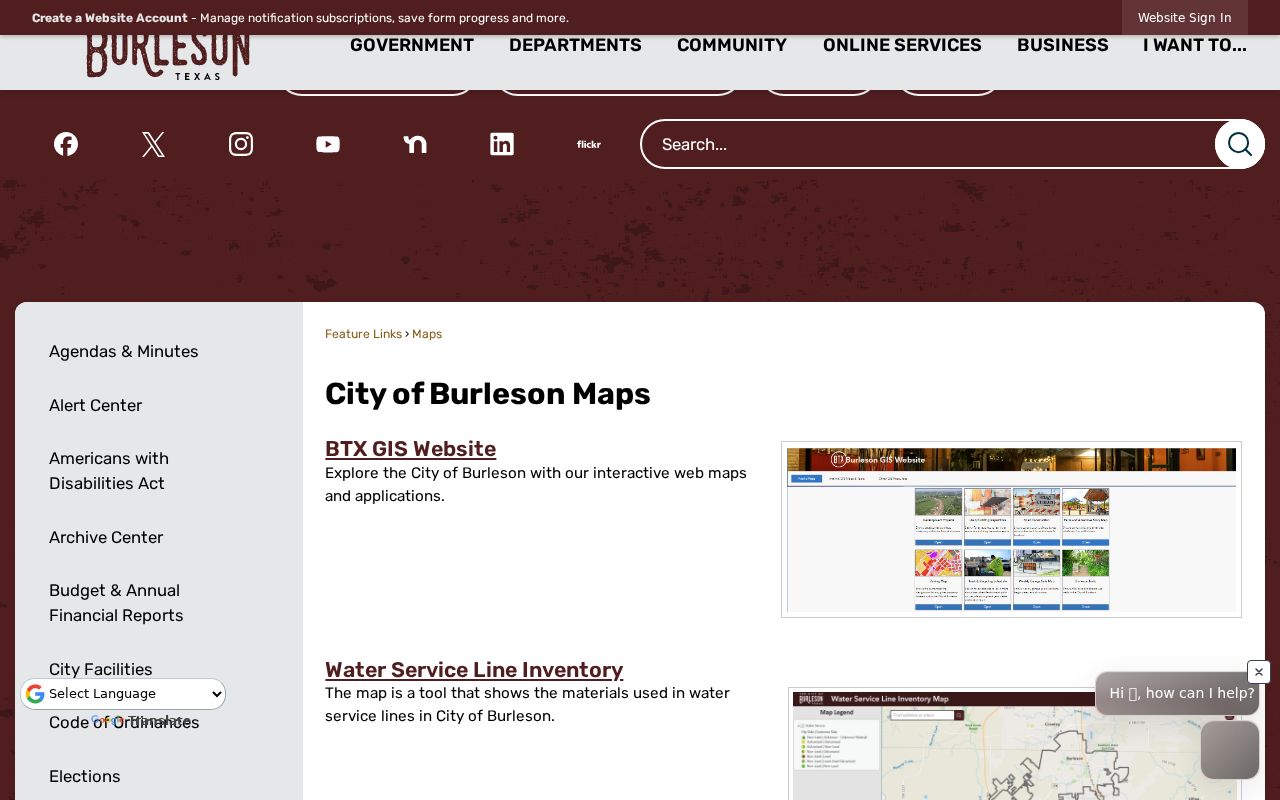1280x800 pixels.
Task: Open the Departments menu
Action: coord(575,46)
